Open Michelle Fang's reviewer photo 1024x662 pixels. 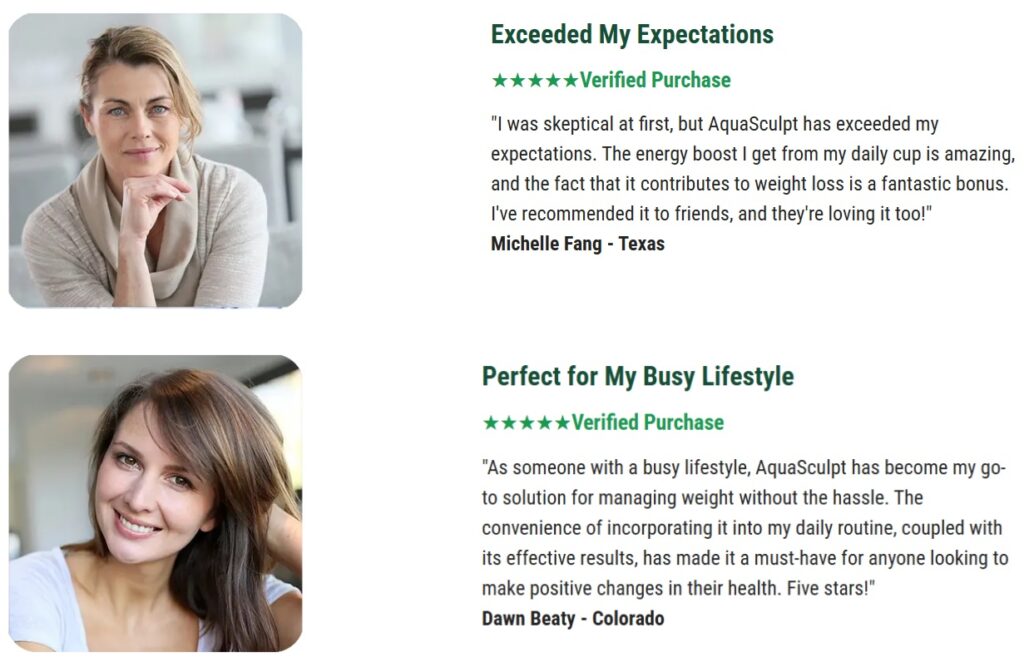click(155, 160)
